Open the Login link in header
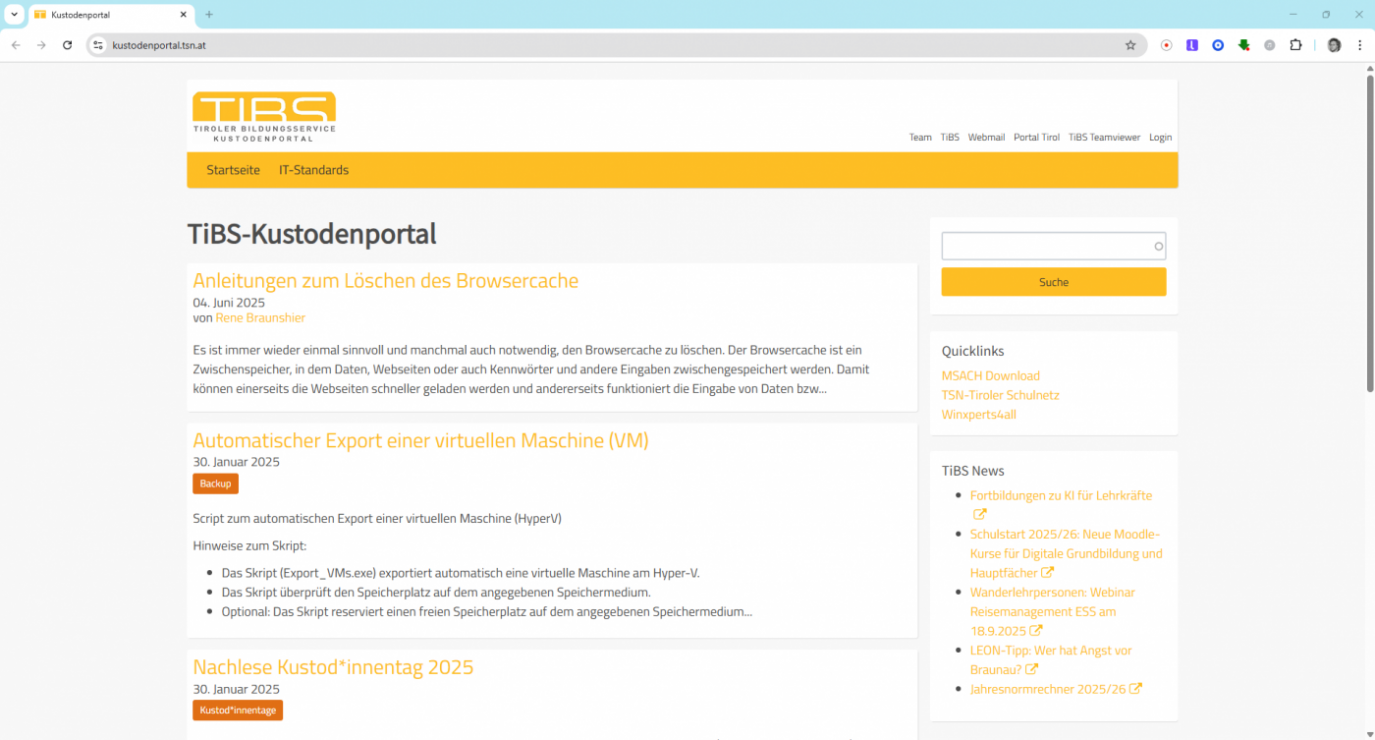 [1160, 138]
